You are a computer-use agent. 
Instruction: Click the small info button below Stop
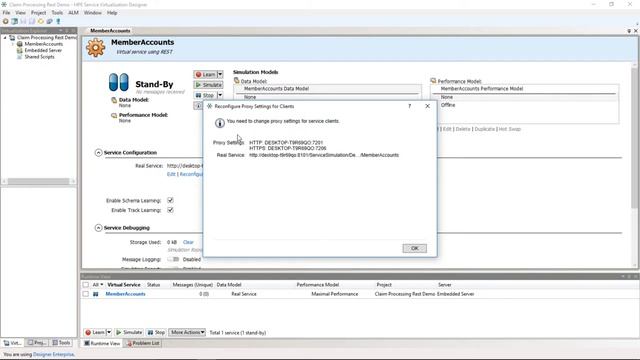(198, 106)
